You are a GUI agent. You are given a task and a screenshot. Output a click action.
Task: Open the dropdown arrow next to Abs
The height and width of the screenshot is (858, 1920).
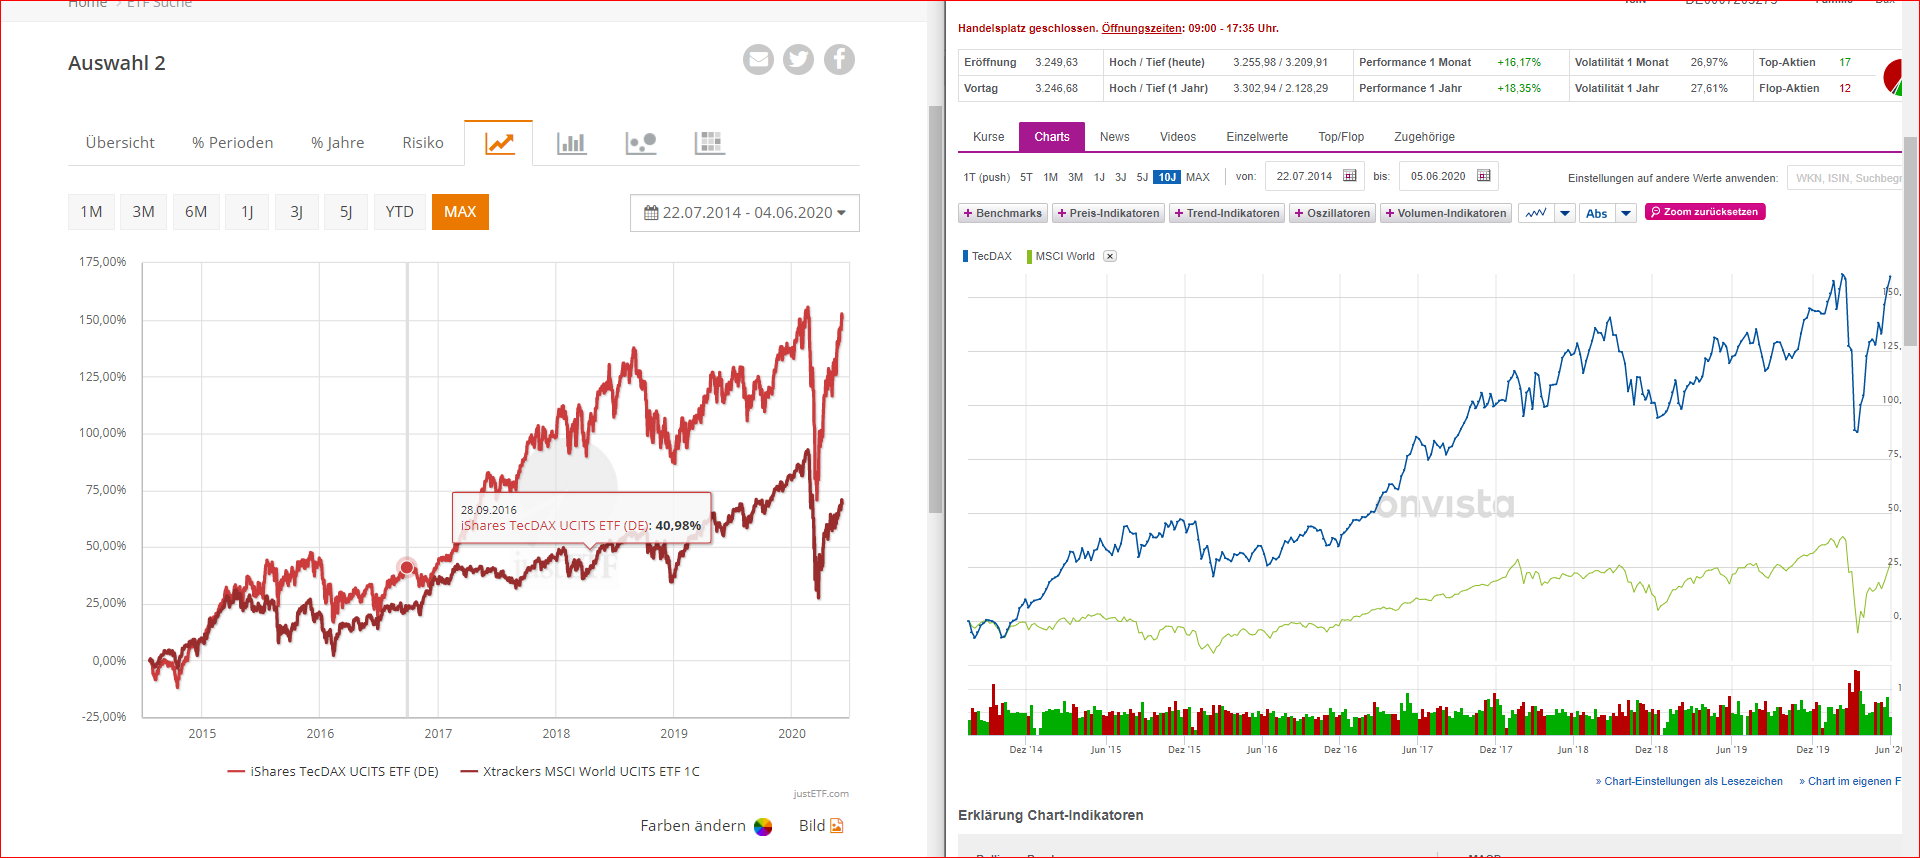(1626, 213)
